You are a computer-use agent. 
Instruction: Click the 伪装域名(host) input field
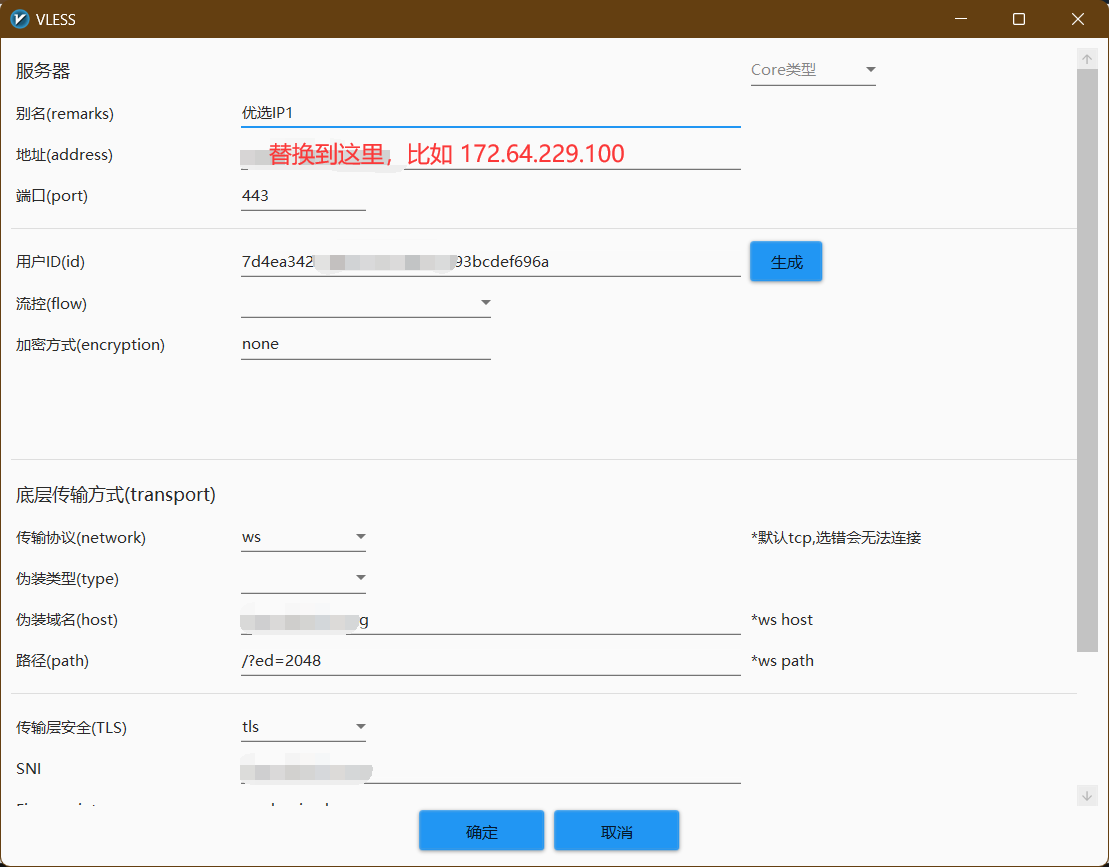pos(491,620)
